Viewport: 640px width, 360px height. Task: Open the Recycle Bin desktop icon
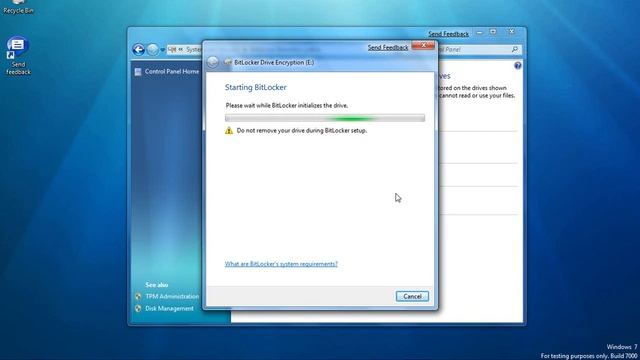pos(18,7)
